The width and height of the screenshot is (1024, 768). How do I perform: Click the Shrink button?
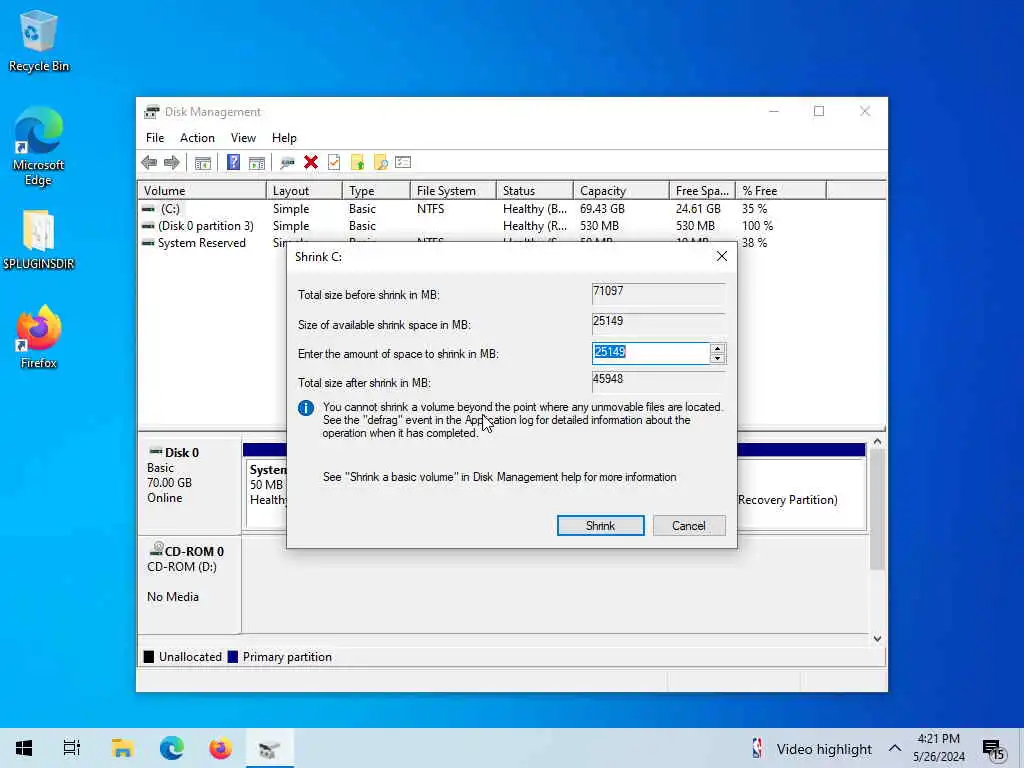(600, 526)
